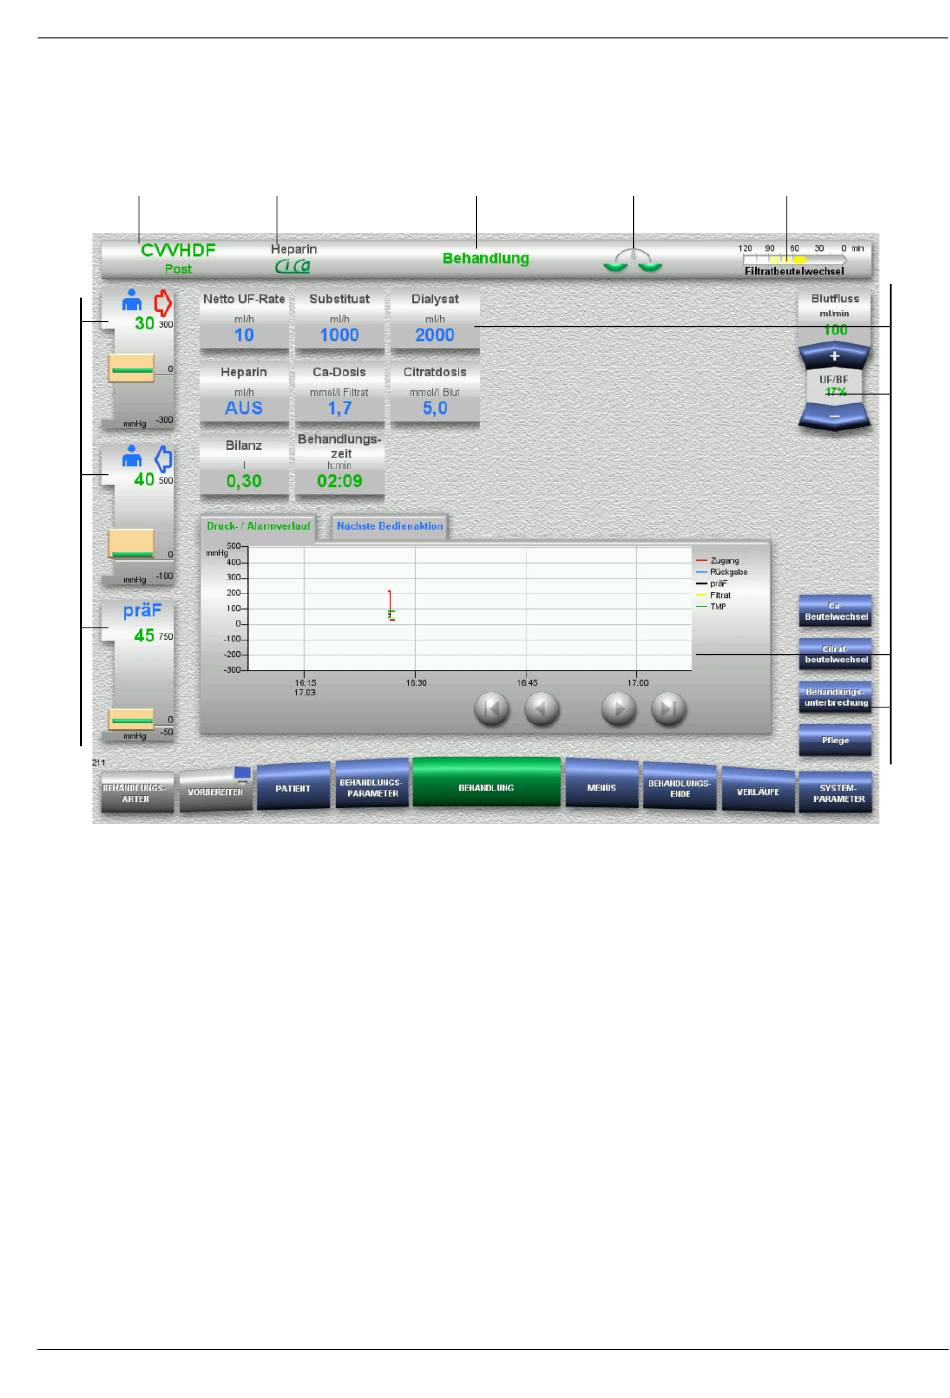Open the Heparin AUS field

click(x=244, y=394)
